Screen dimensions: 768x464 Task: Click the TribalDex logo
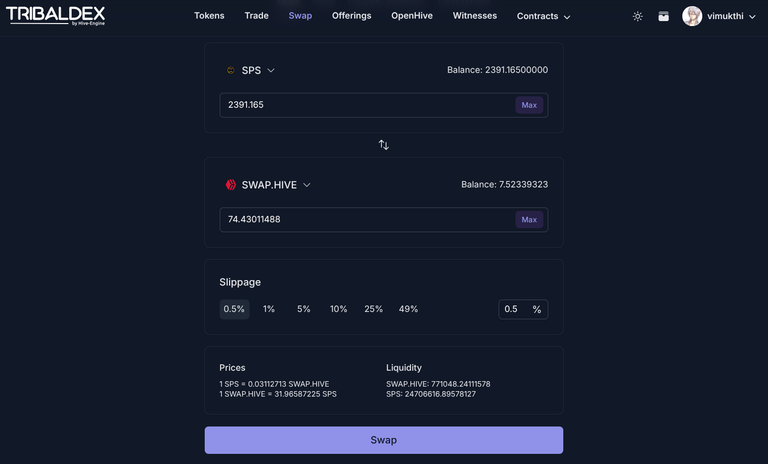[x=55, y=16]
